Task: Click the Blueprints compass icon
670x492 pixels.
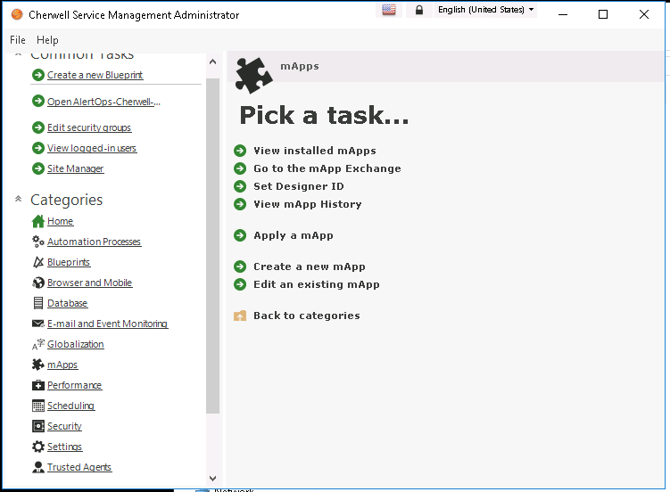Action: (x=38, y=262)
